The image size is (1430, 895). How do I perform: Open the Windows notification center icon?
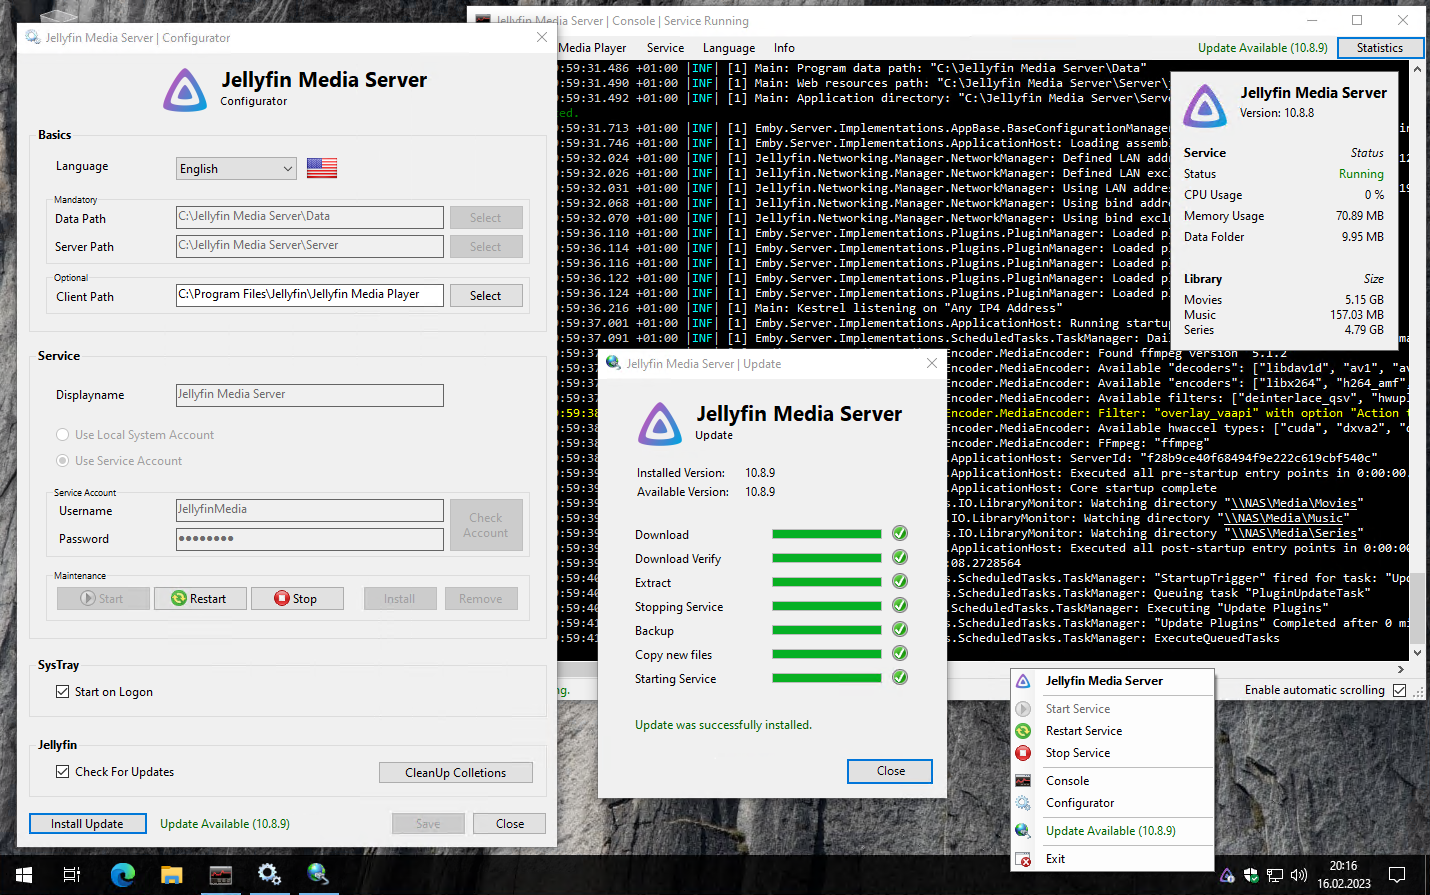coord(1398,875)
